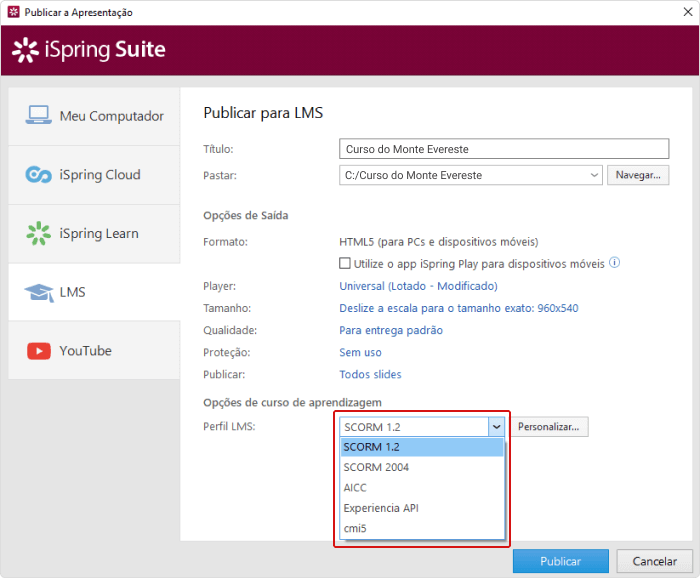
Task: Click the iSpring Cloud icon
Action: point(38,174)
